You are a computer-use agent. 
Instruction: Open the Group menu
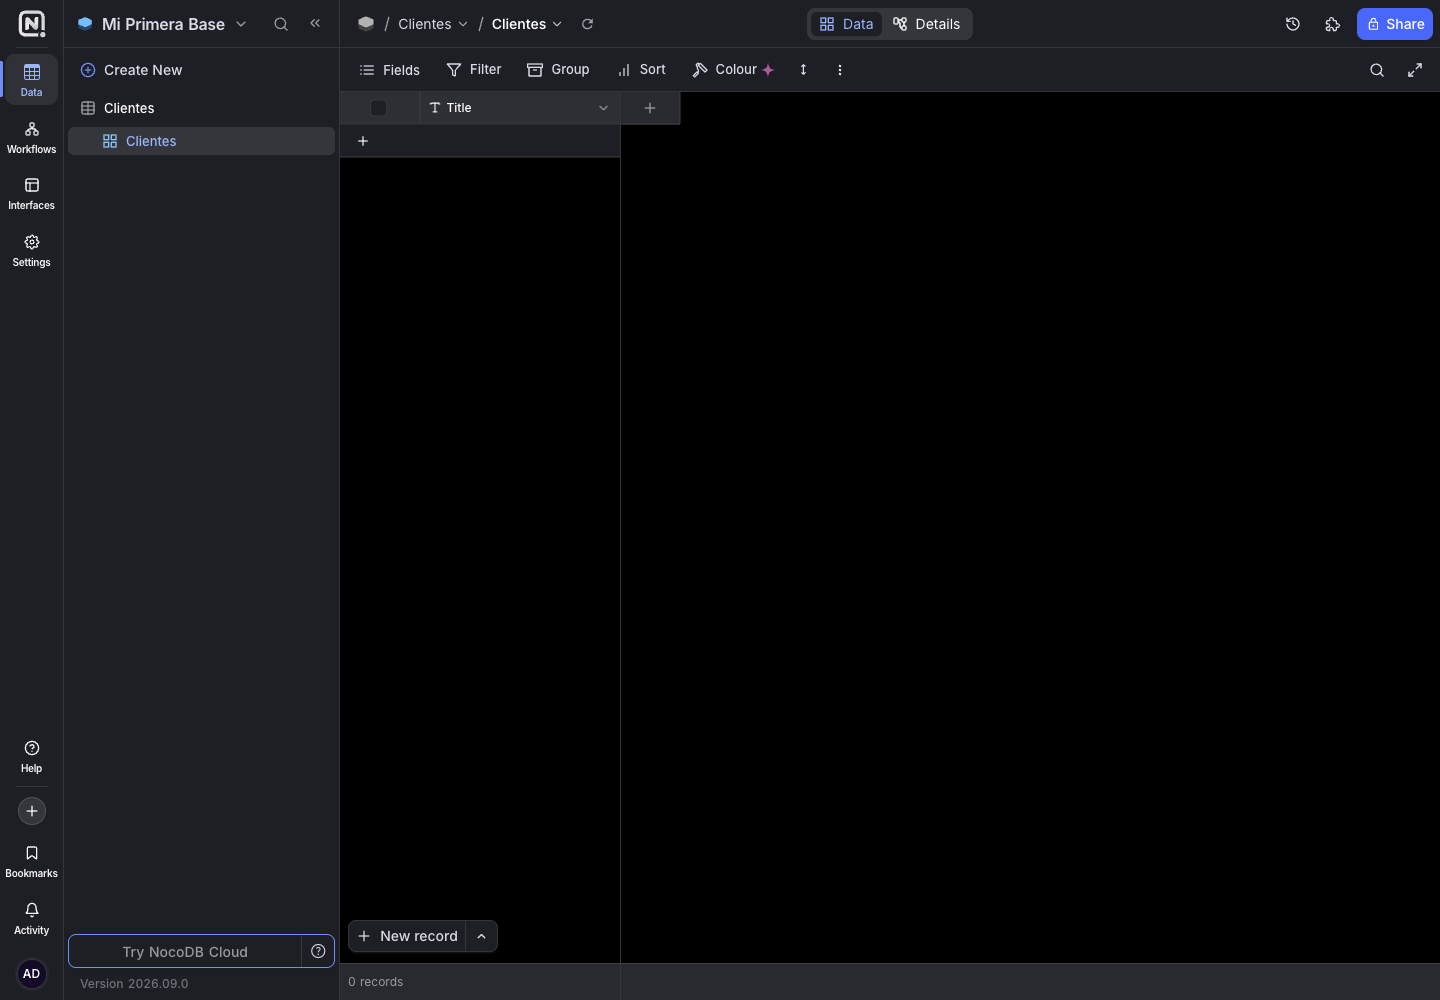click(x=558, y=70)
